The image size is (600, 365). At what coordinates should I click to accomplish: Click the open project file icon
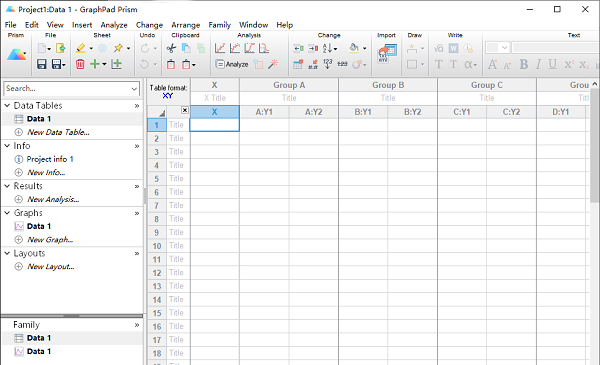pos(60,48)
